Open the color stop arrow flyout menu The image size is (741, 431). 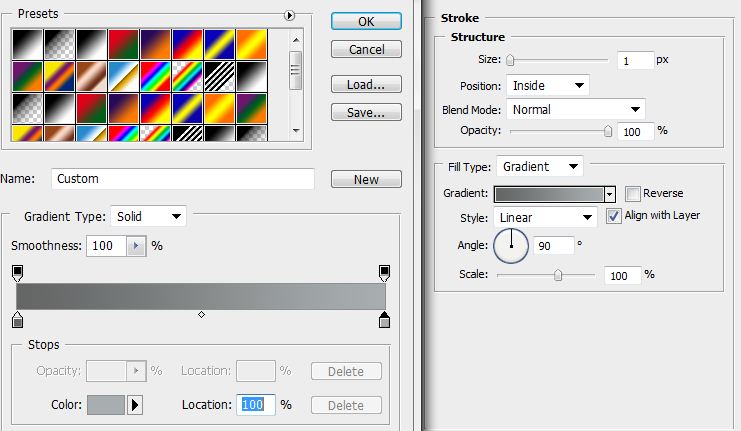click(x=135, y=405)
